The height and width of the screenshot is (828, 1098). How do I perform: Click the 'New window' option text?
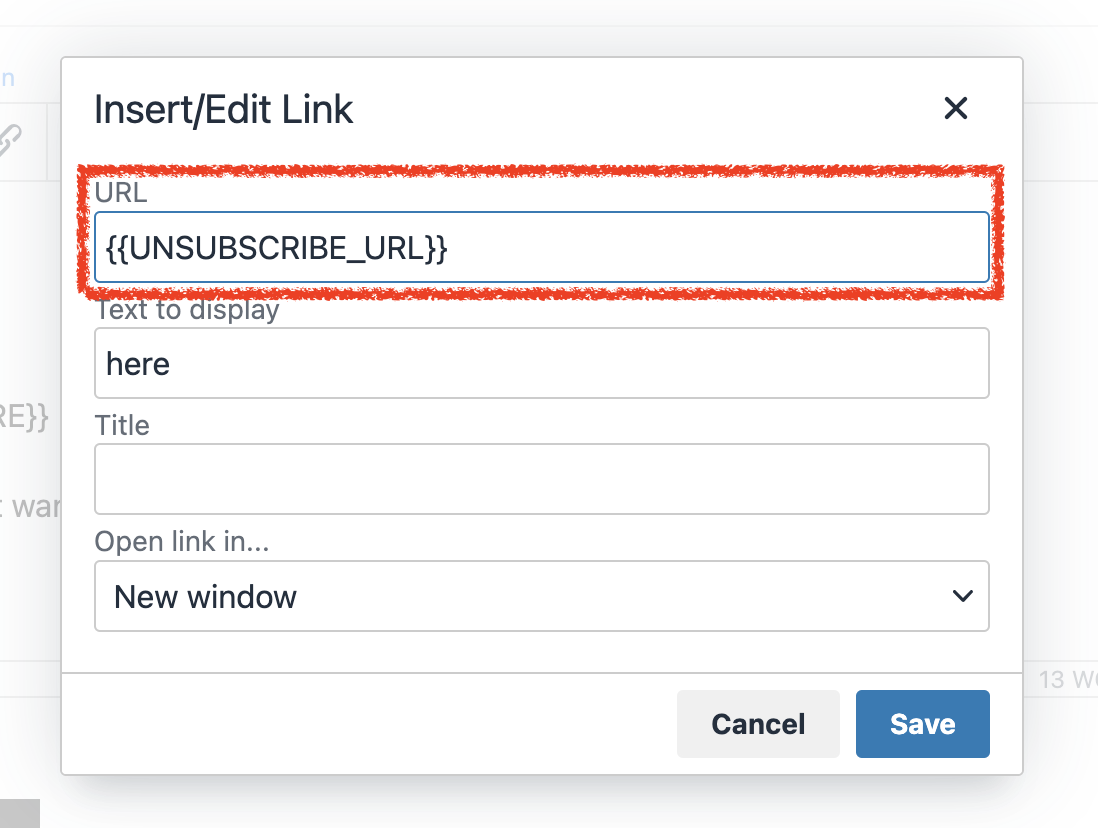(205, 597)
